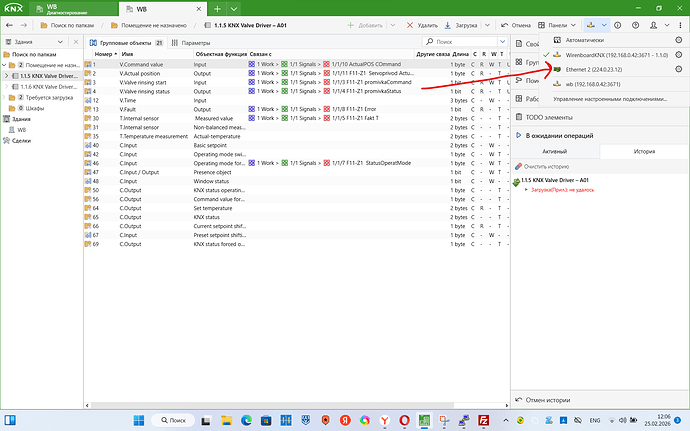
Task: Open the settings gear for Автоматически
Action: (x=679, y=40)
